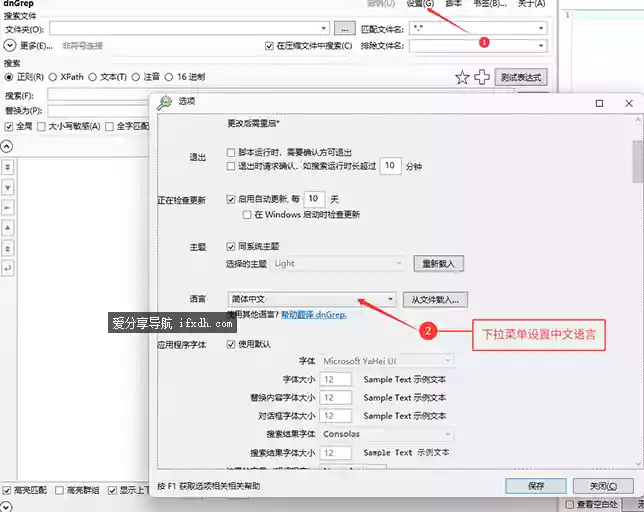Toggle 启用自动更新 checkbox
This screenshot has height=512, width=644.
tap(231, 199)
